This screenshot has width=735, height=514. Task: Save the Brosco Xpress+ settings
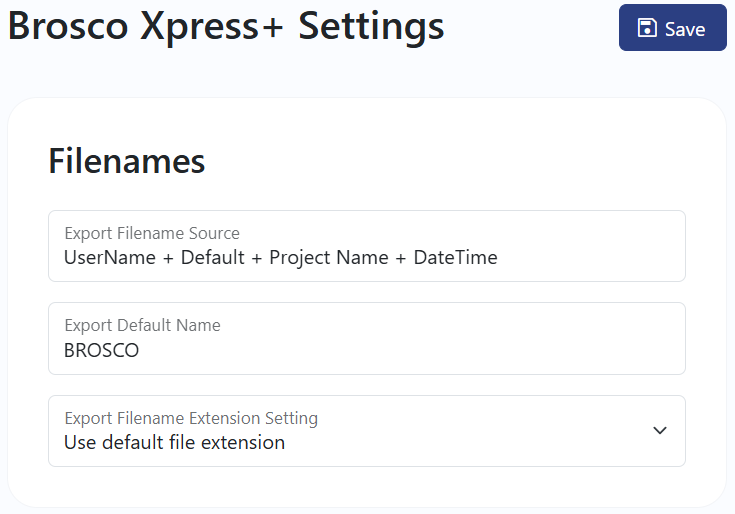673,28
